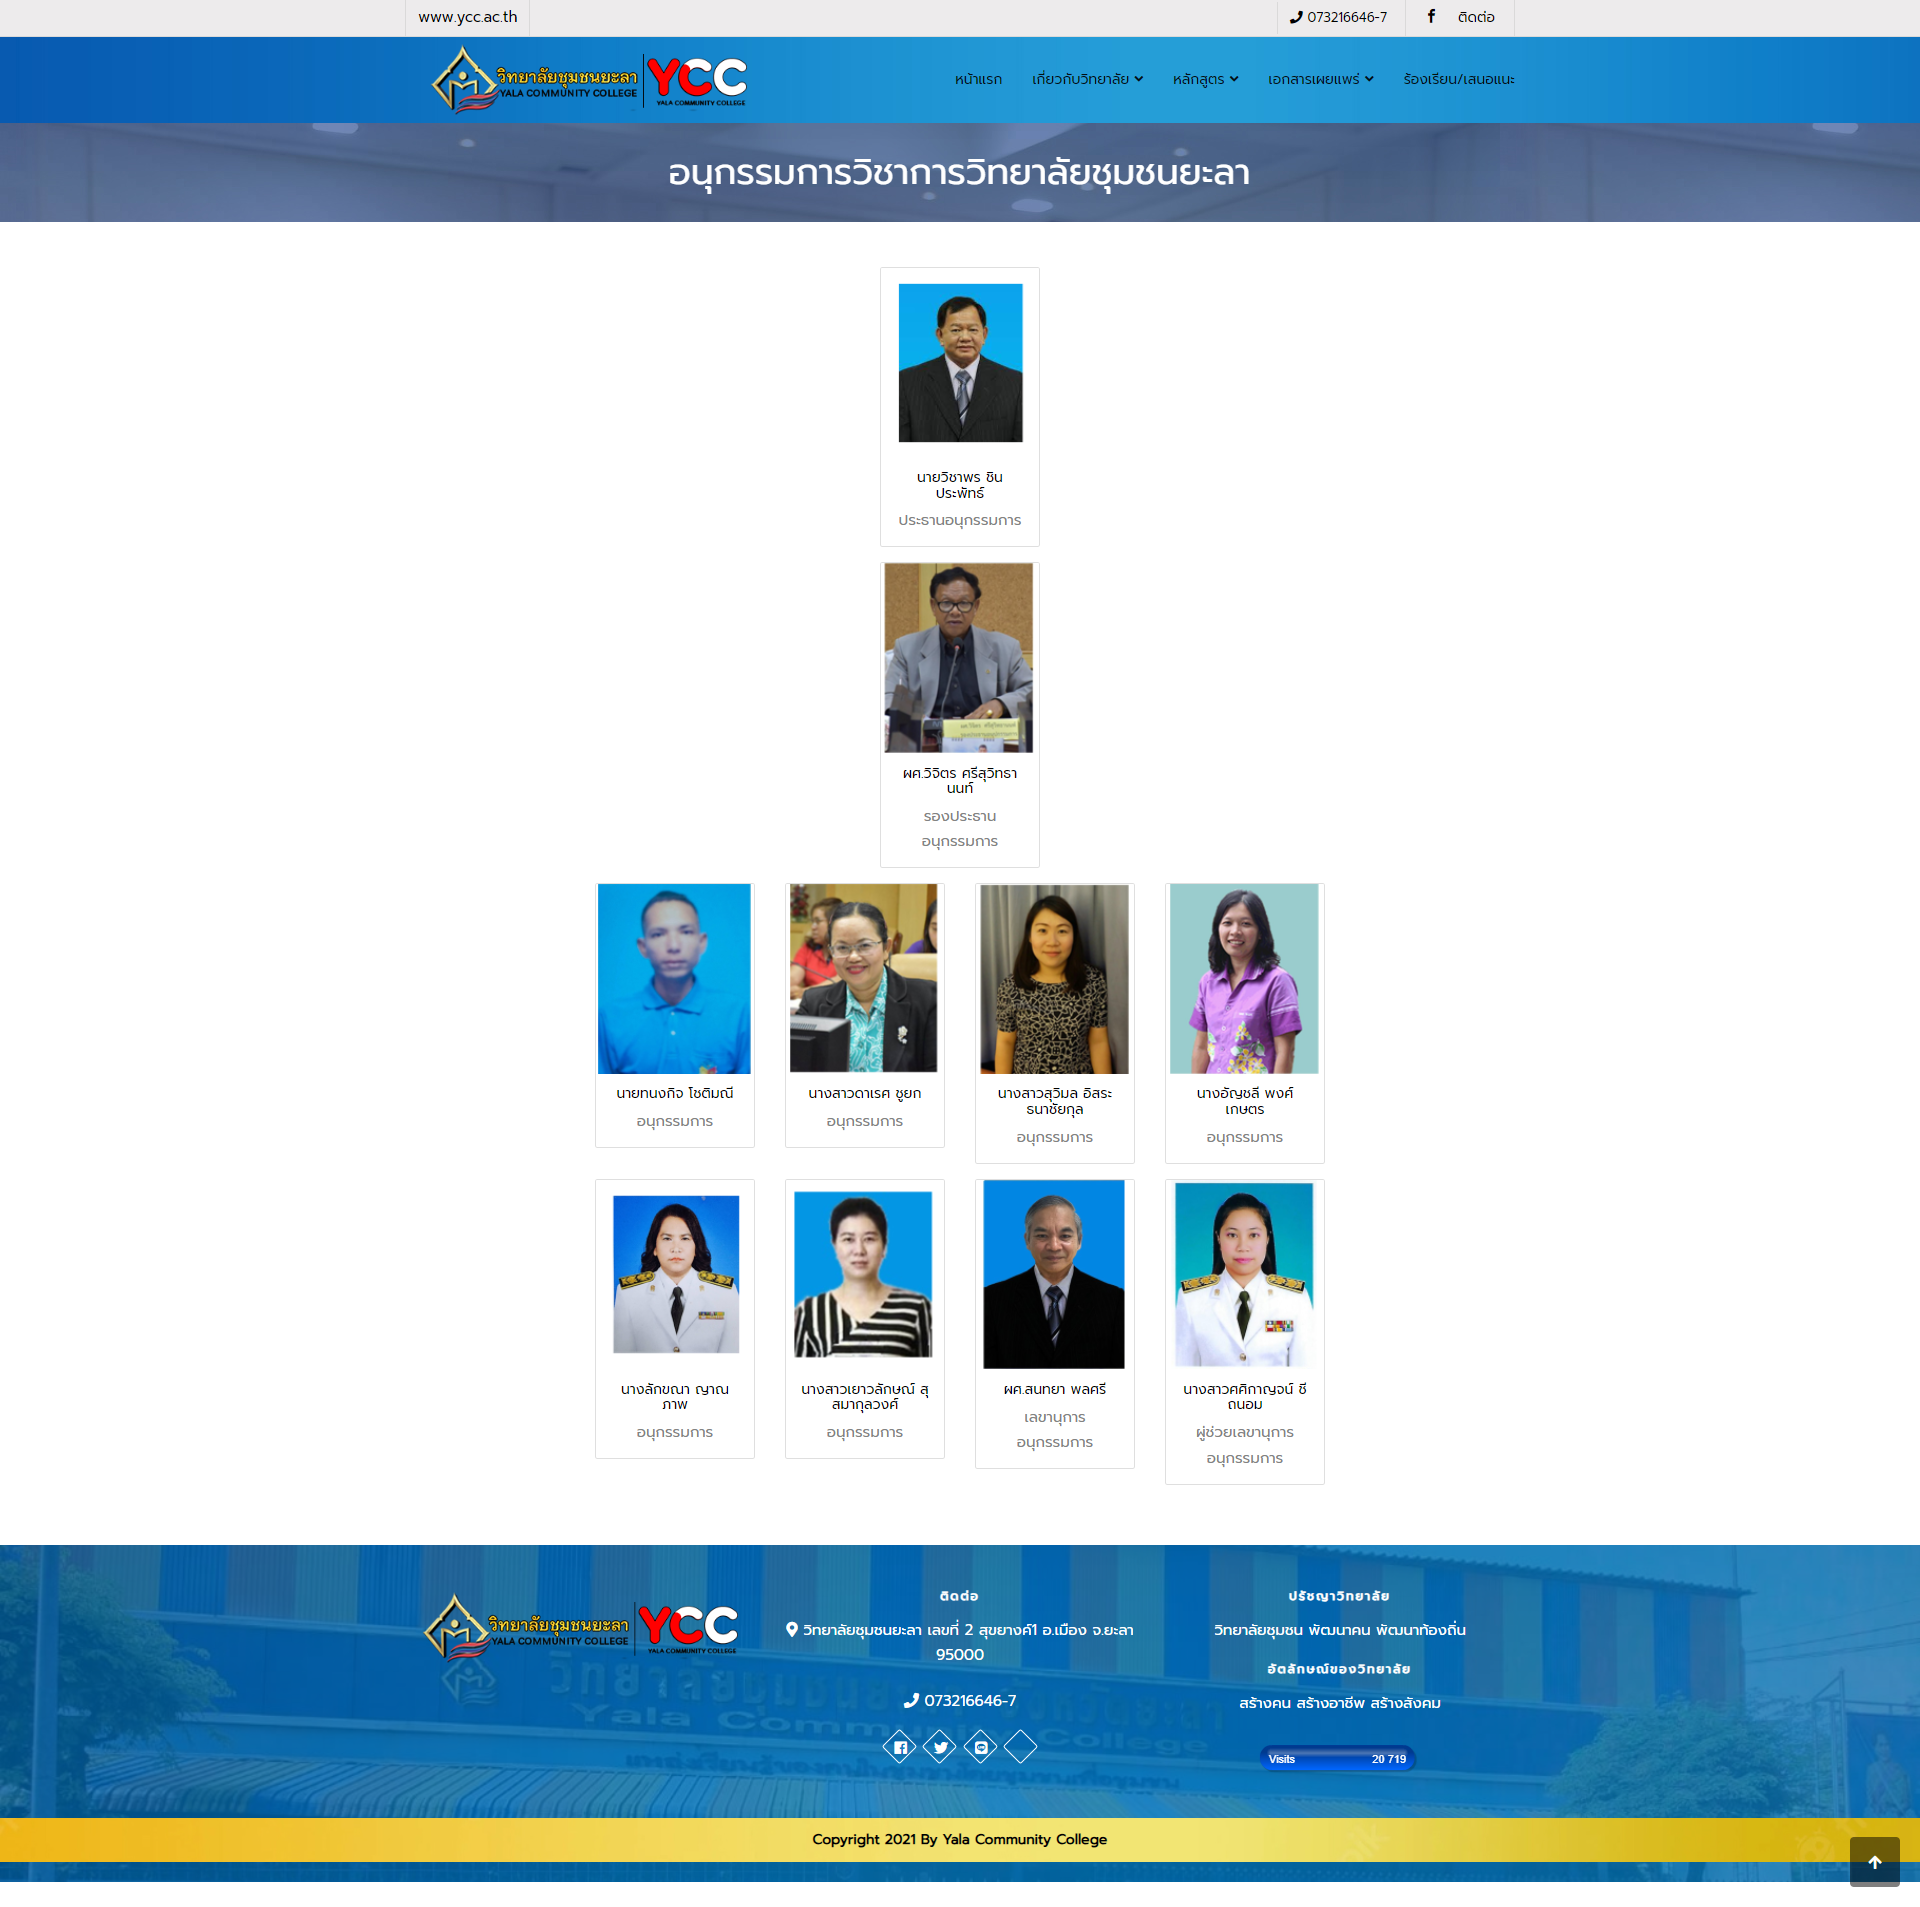Click the www.ycc.ac.th link
This screenshot has width=1920, height=1907.
pos(468,17)
